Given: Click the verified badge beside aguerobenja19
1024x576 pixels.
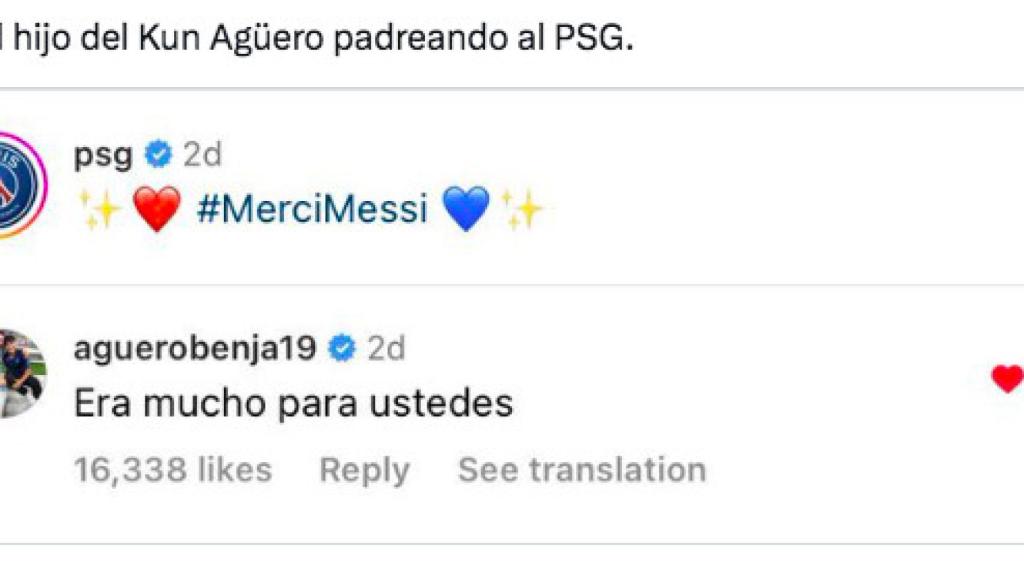Looking at the screenshot, I should point(341,349).
